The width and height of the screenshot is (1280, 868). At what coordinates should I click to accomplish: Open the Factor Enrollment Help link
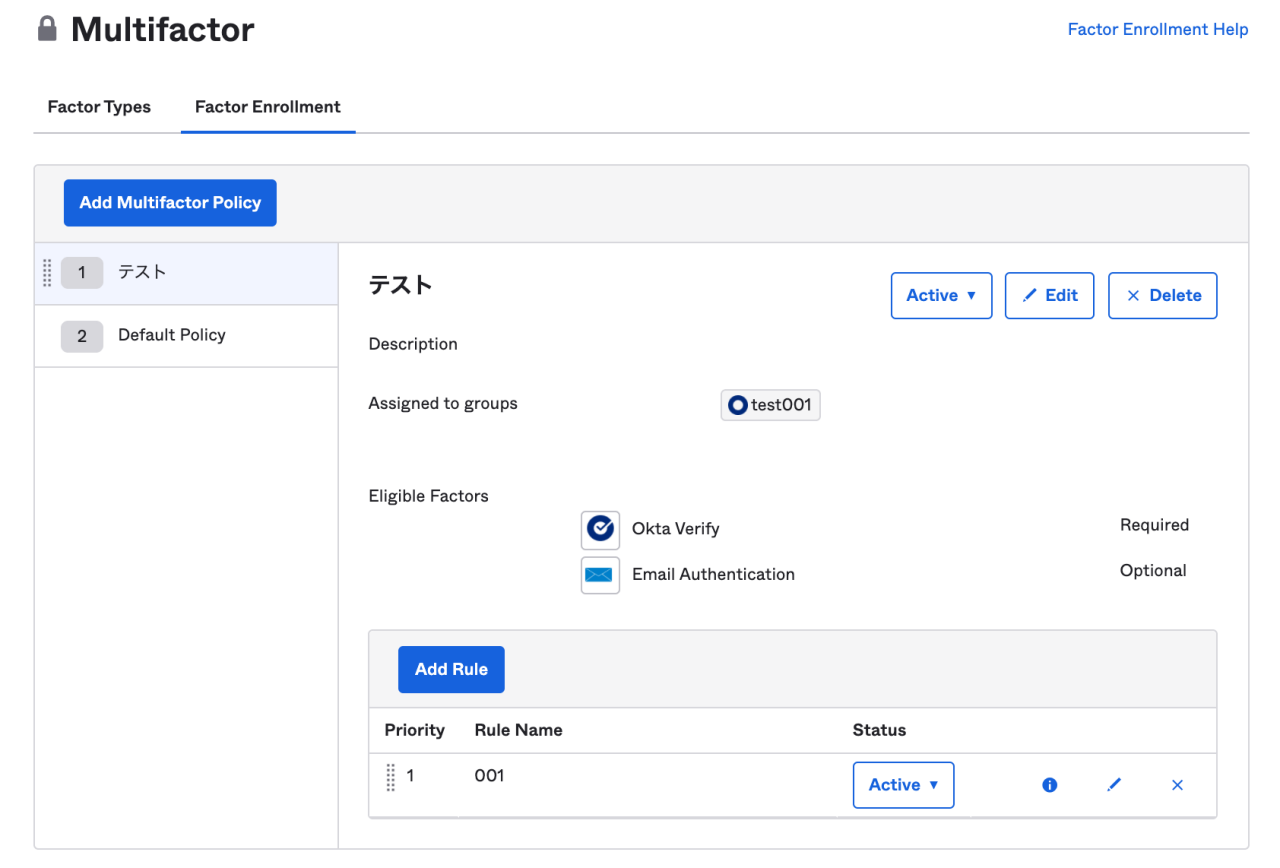tap(1157, 29)
